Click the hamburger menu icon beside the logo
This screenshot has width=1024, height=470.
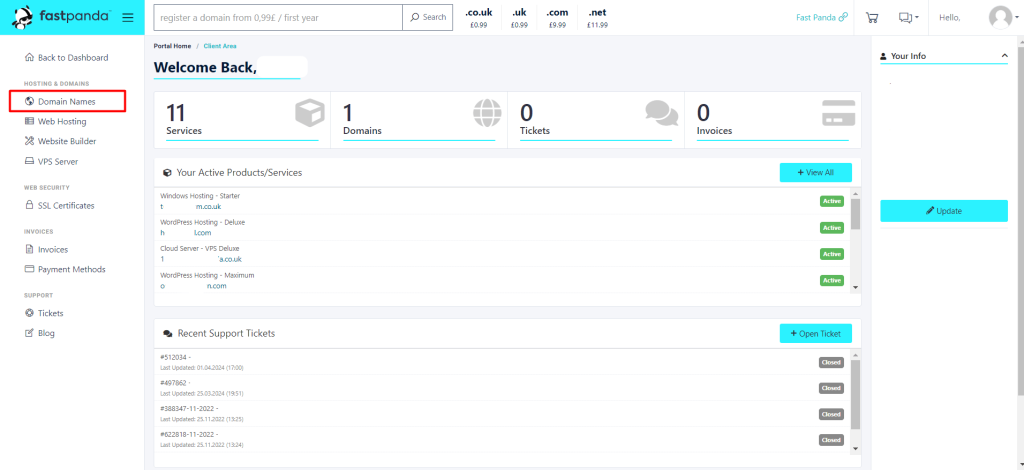[127, 17]
